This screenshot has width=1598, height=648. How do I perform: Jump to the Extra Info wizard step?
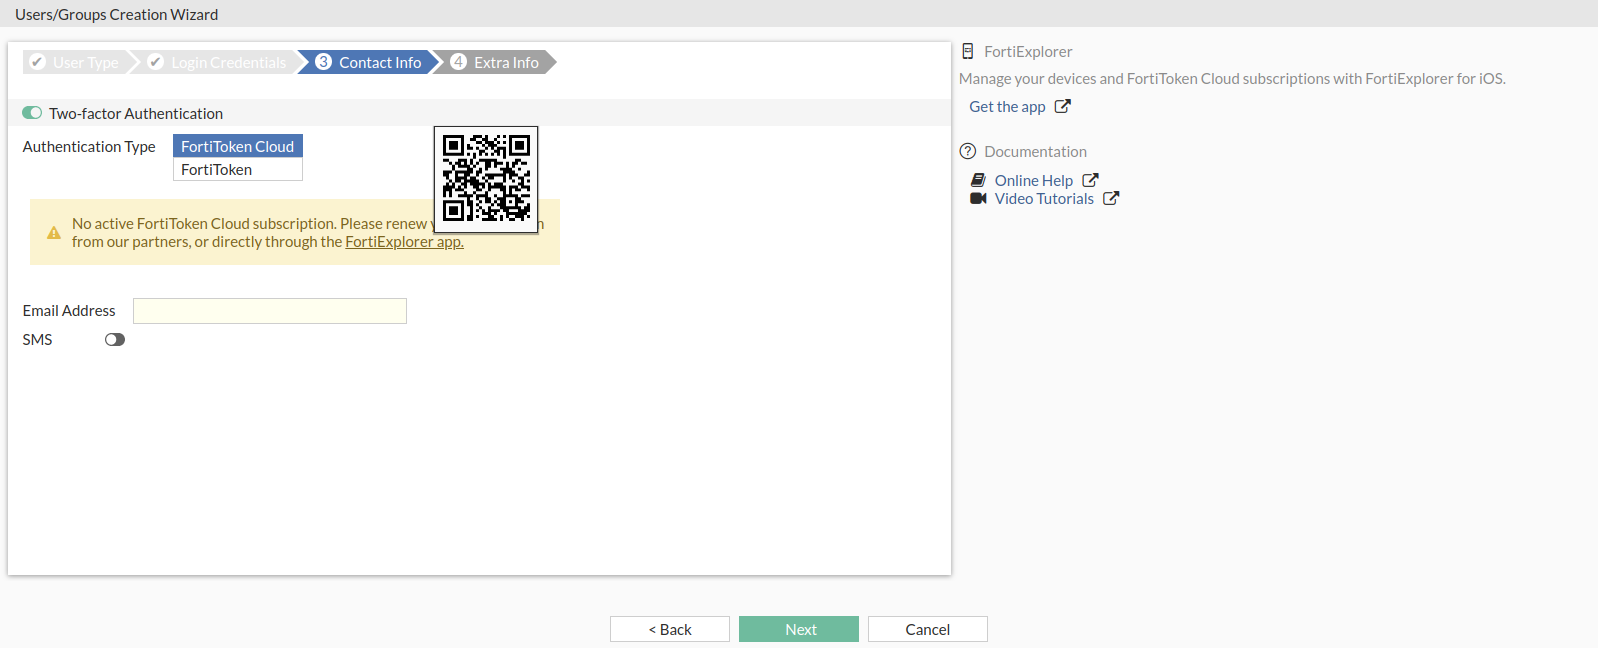pyautogui.click(x=496, y=62)
